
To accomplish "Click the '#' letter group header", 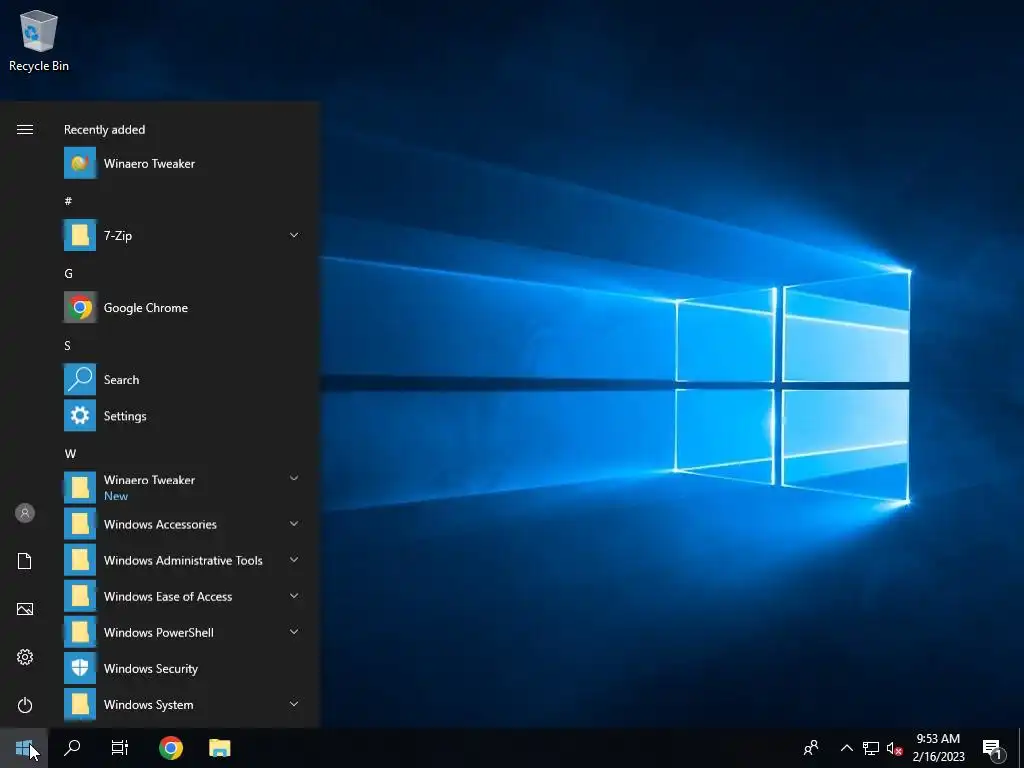I will pyautogui.click(x=68, y=201).
